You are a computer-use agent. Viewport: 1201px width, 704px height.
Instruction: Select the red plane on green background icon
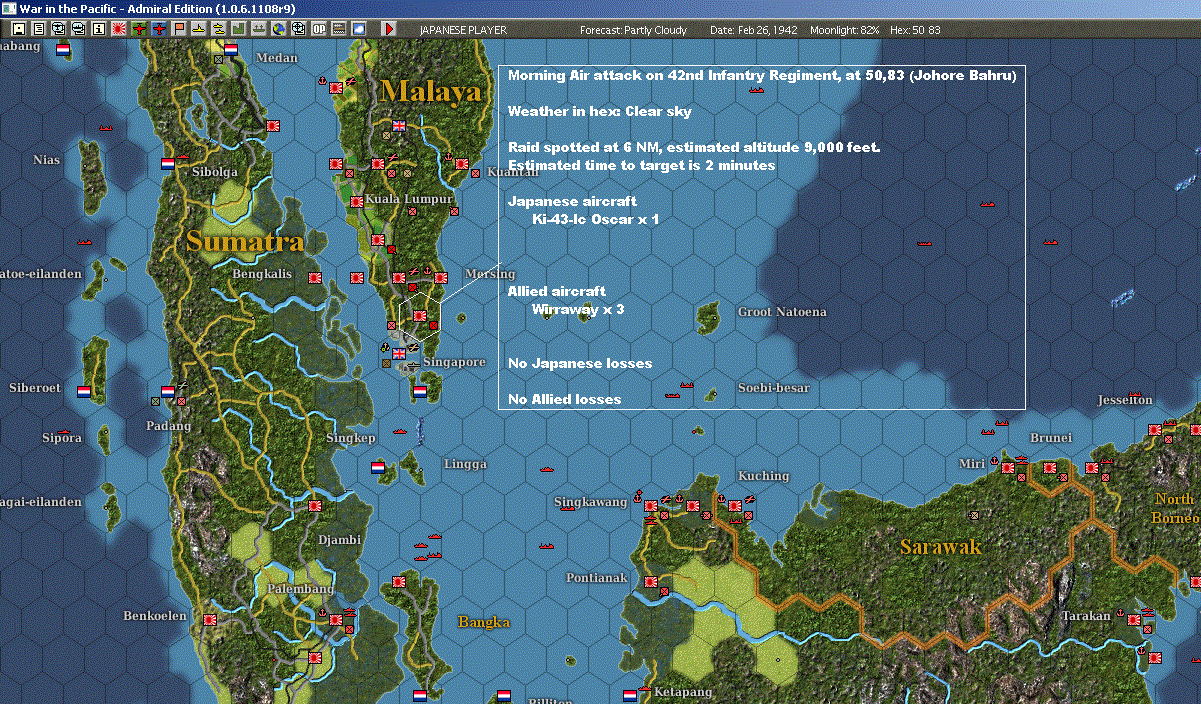[x=138, y=30]
